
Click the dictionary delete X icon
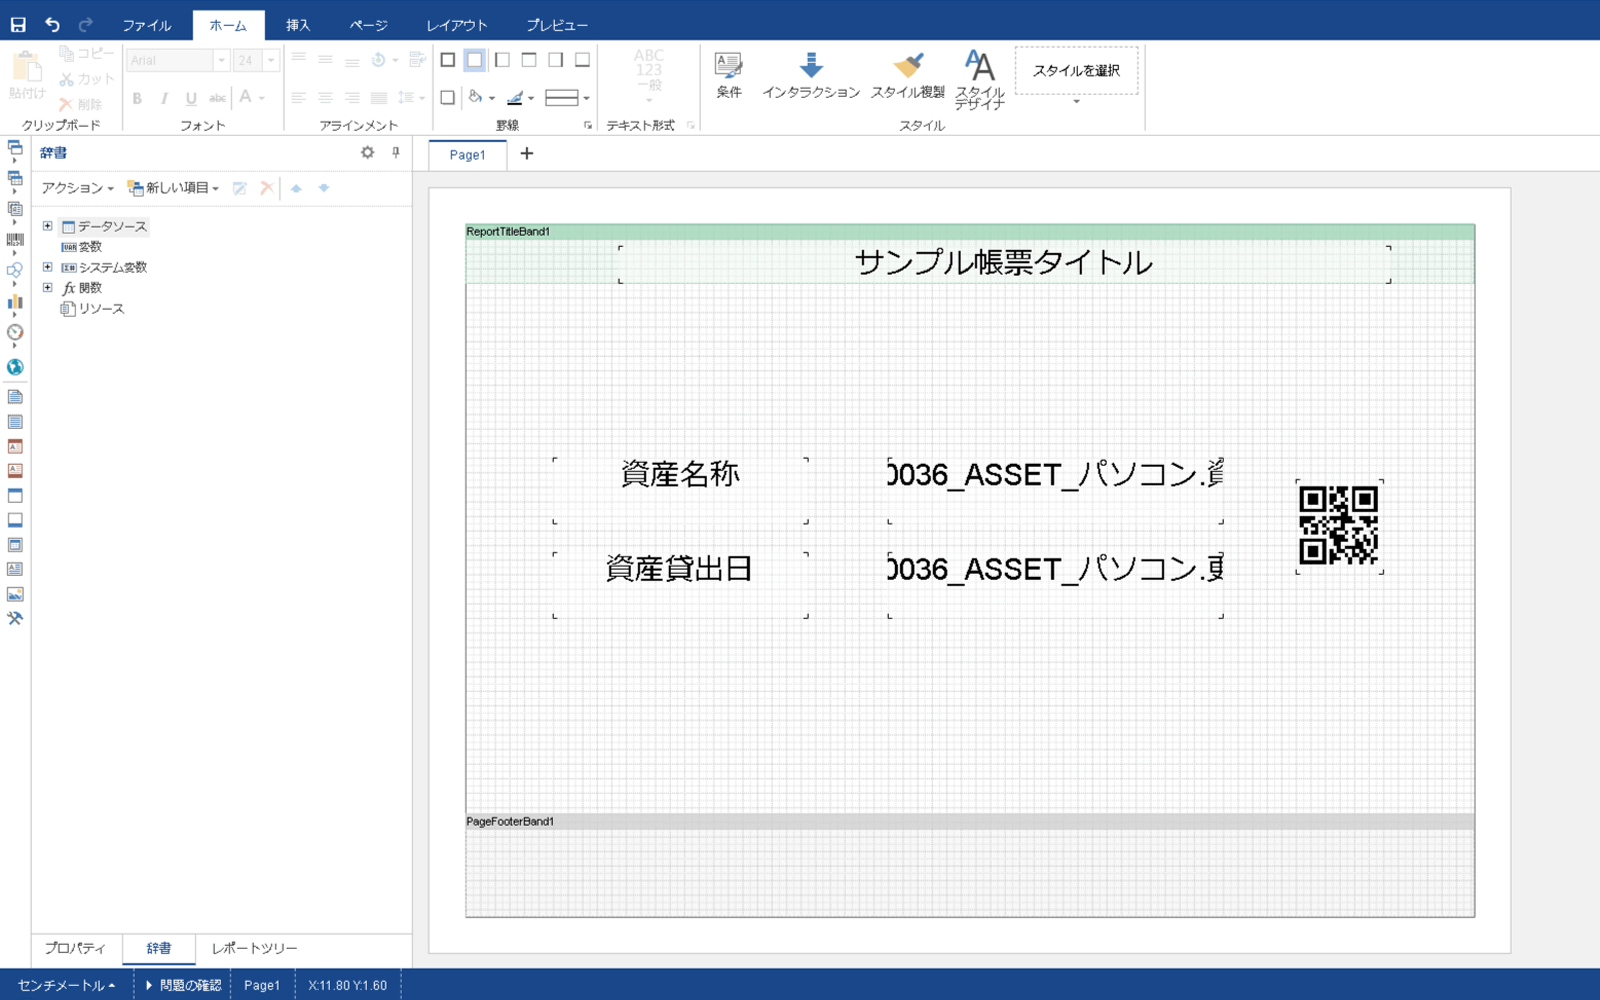click(267, 188)
